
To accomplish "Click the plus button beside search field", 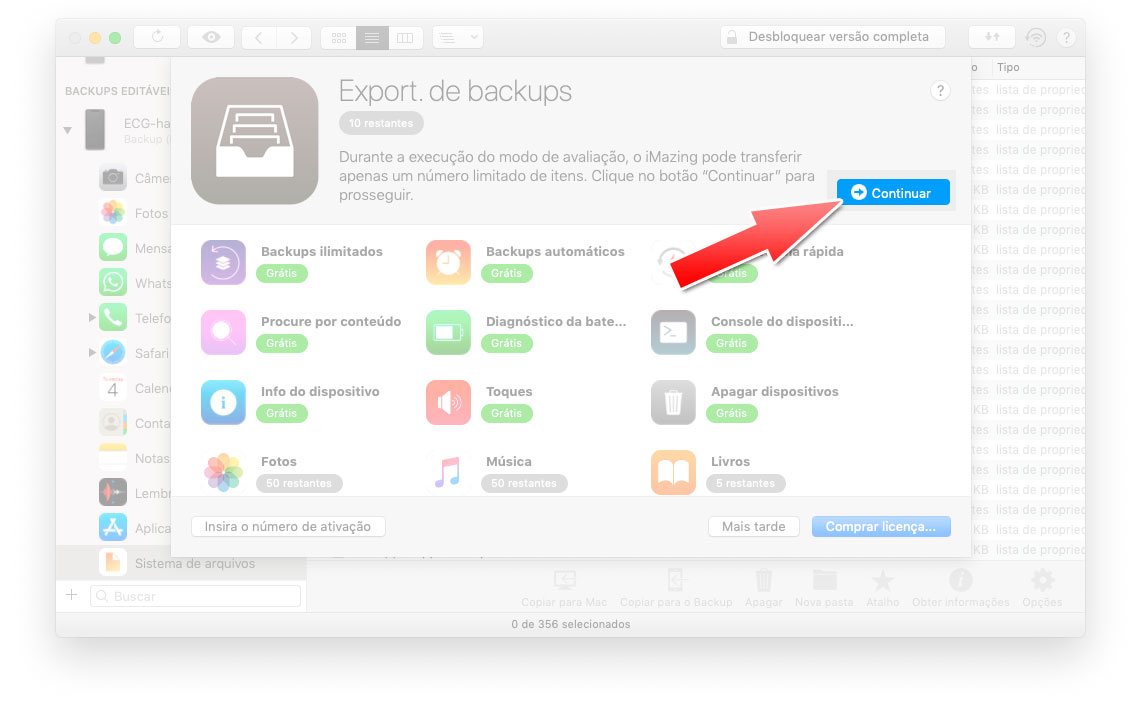I will click(x=72, y=595).
